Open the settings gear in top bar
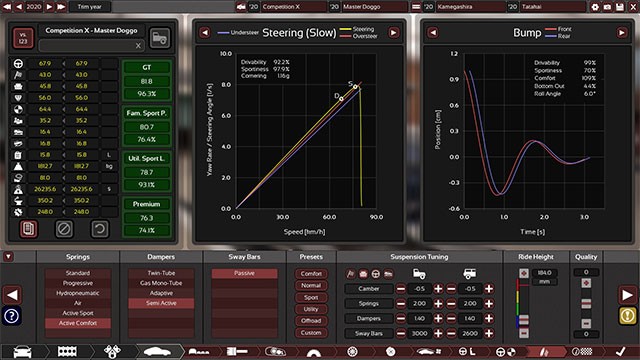This screenshot has height=360, width=640. [595, 7]
